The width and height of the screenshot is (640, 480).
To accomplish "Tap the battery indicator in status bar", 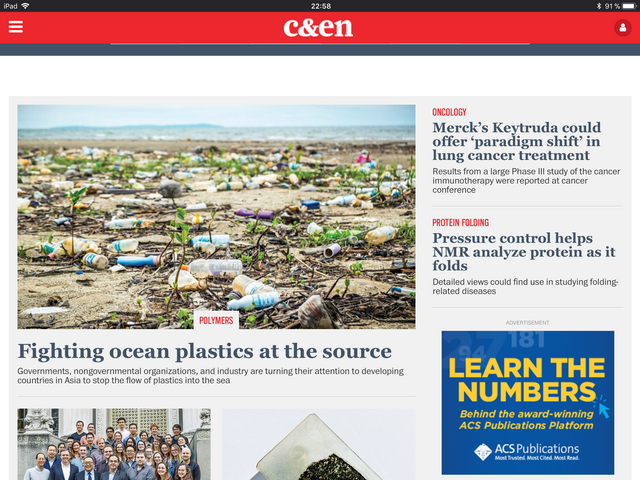I will point(629,6).
